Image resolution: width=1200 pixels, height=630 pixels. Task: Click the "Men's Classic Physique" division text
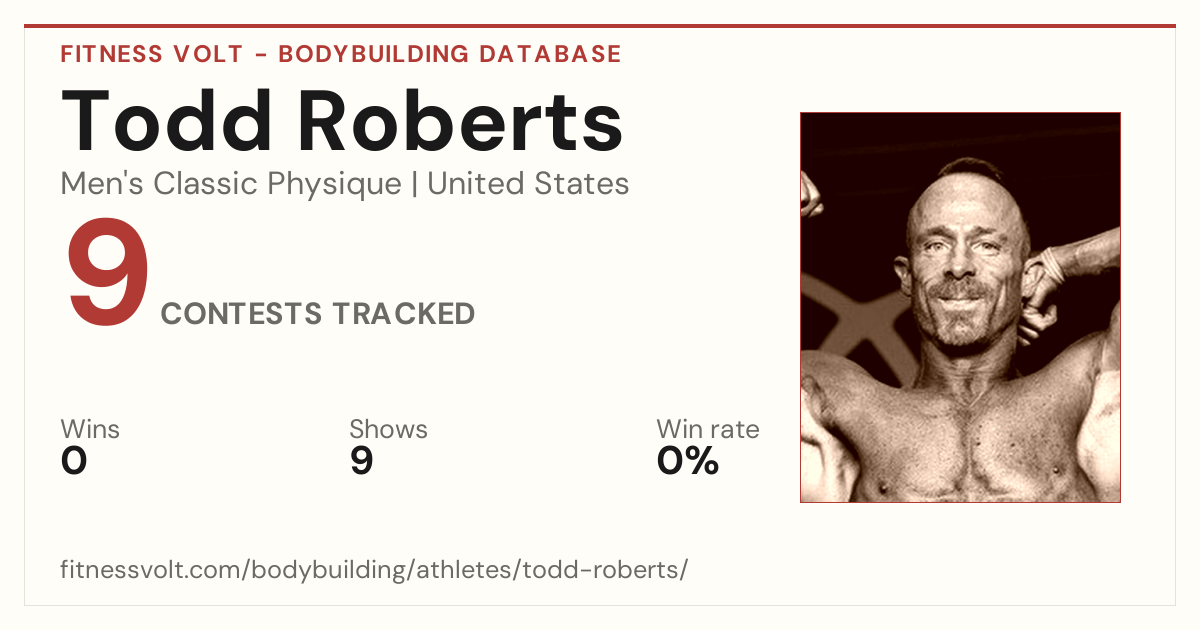[x=231, y=184]
